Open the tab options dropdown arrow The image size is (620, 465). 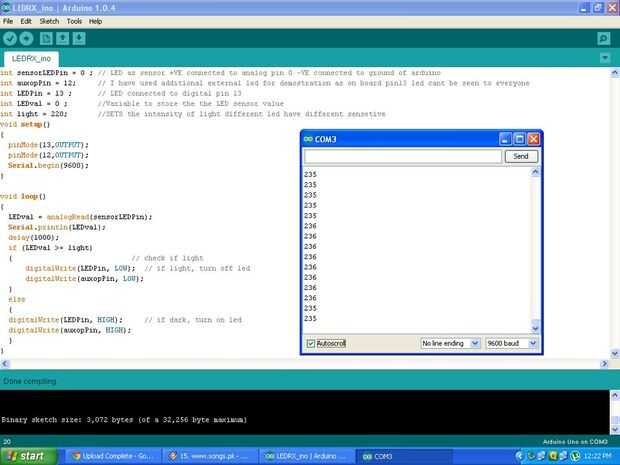pyautogui.click(x=605, y=58)
